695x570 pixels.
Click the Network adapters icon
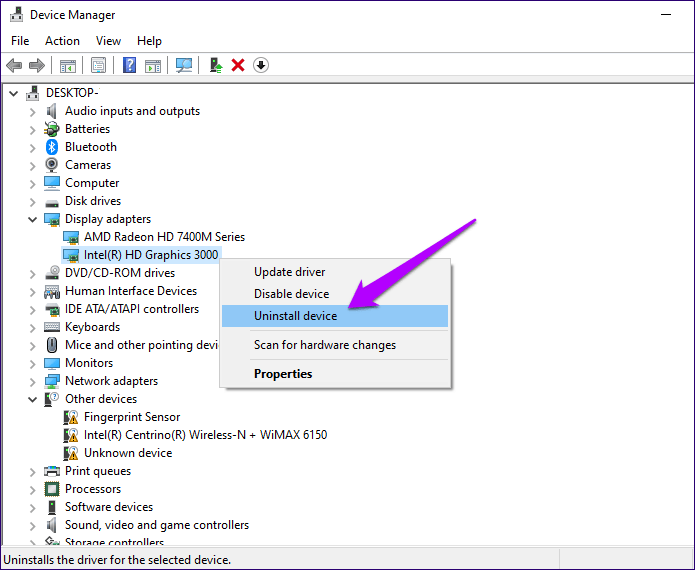pyautogui.click(x=52, y=381)
